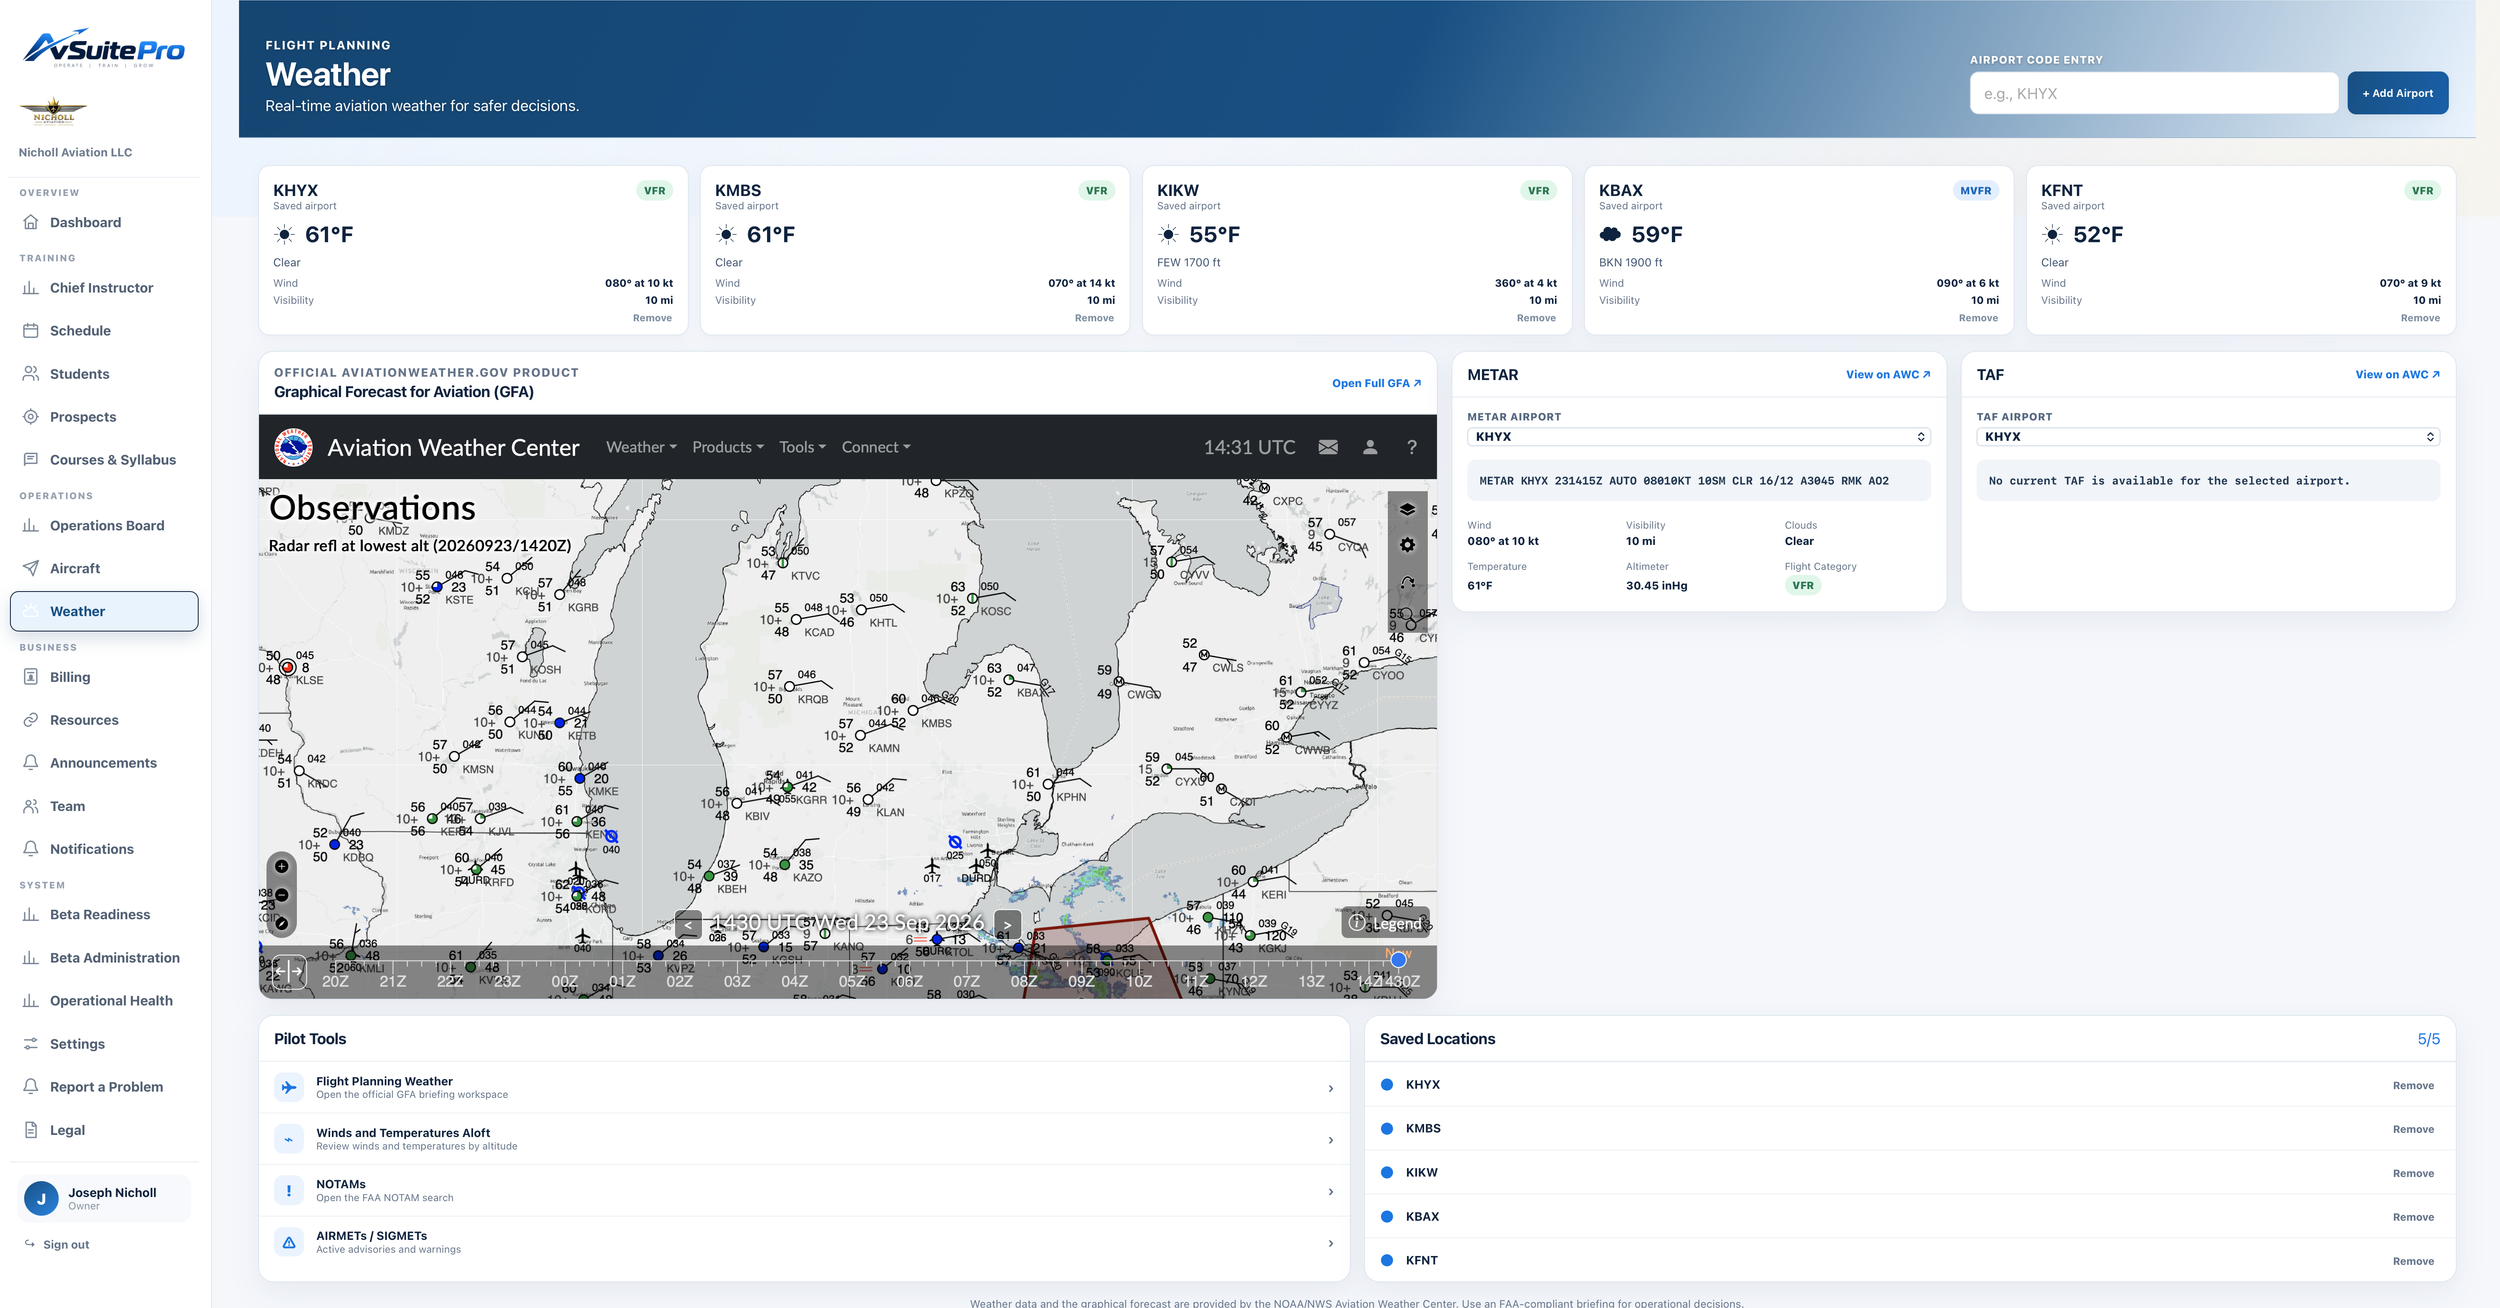
Task: Click the Now marker on timeline
Action: (1398, 959)
